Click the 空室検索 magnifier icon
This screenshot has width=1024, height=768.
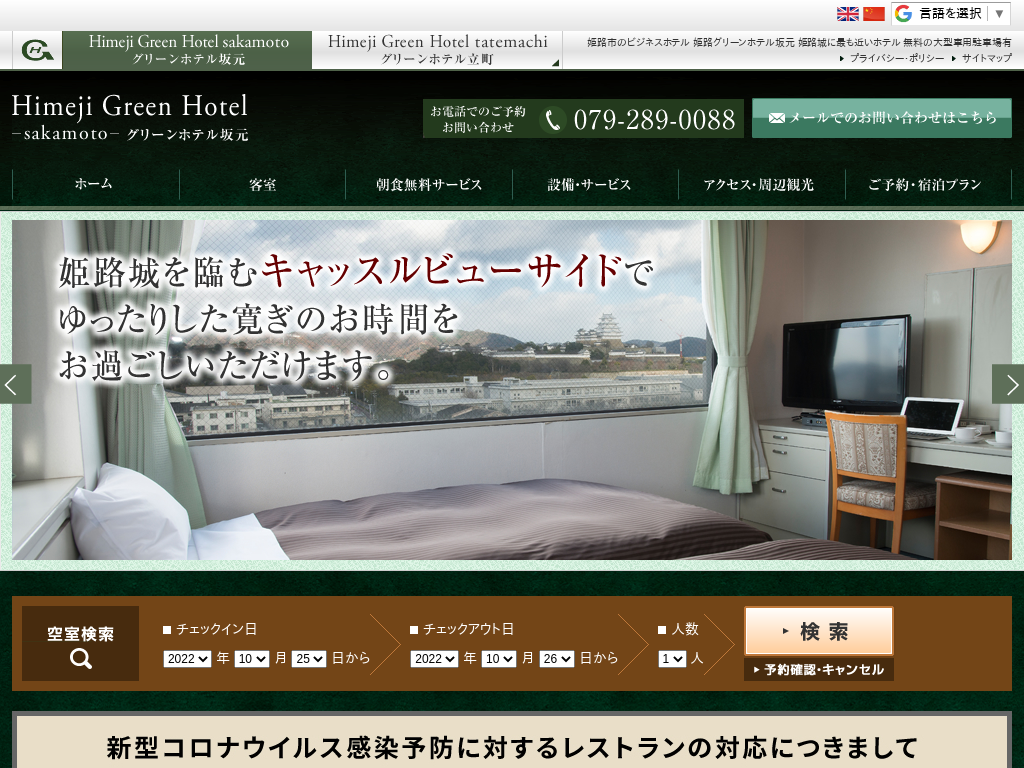81,659
